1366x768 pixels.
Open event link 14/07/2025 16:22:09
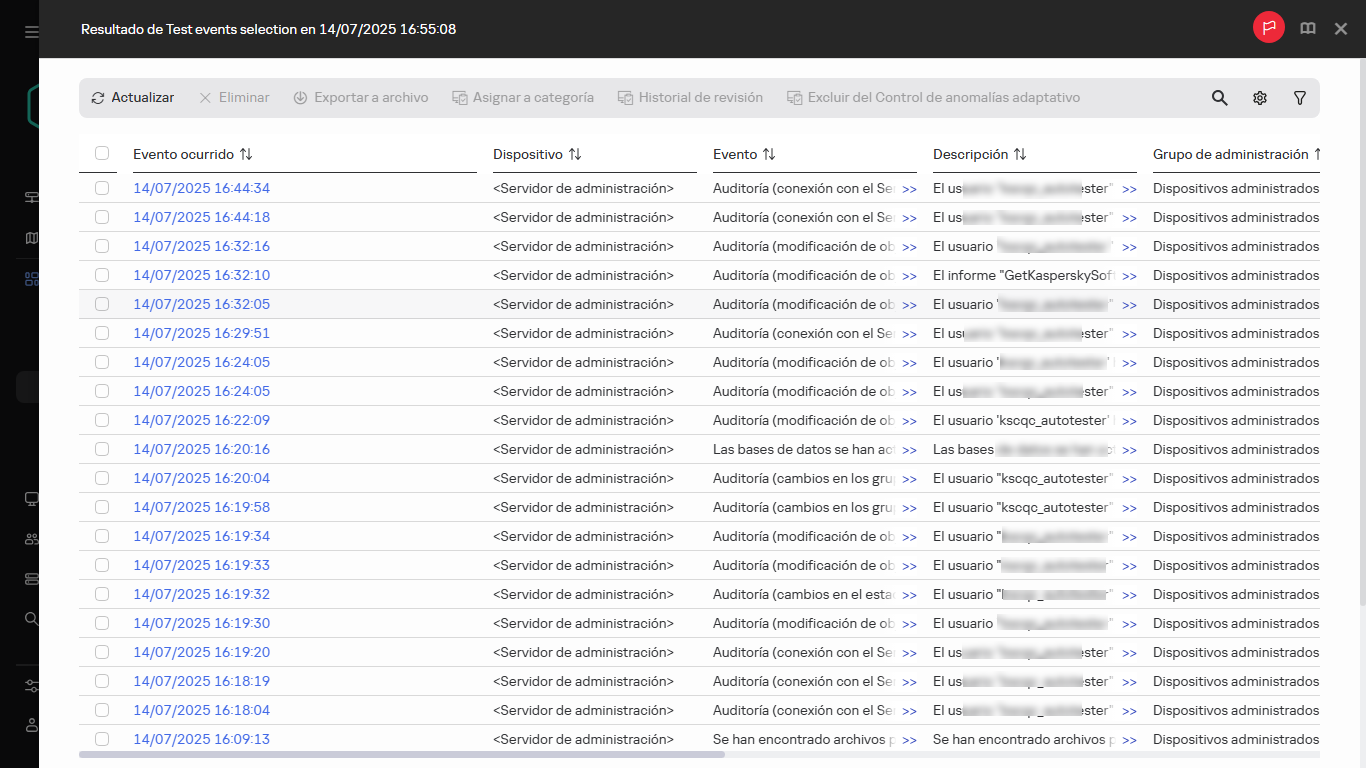201,420
